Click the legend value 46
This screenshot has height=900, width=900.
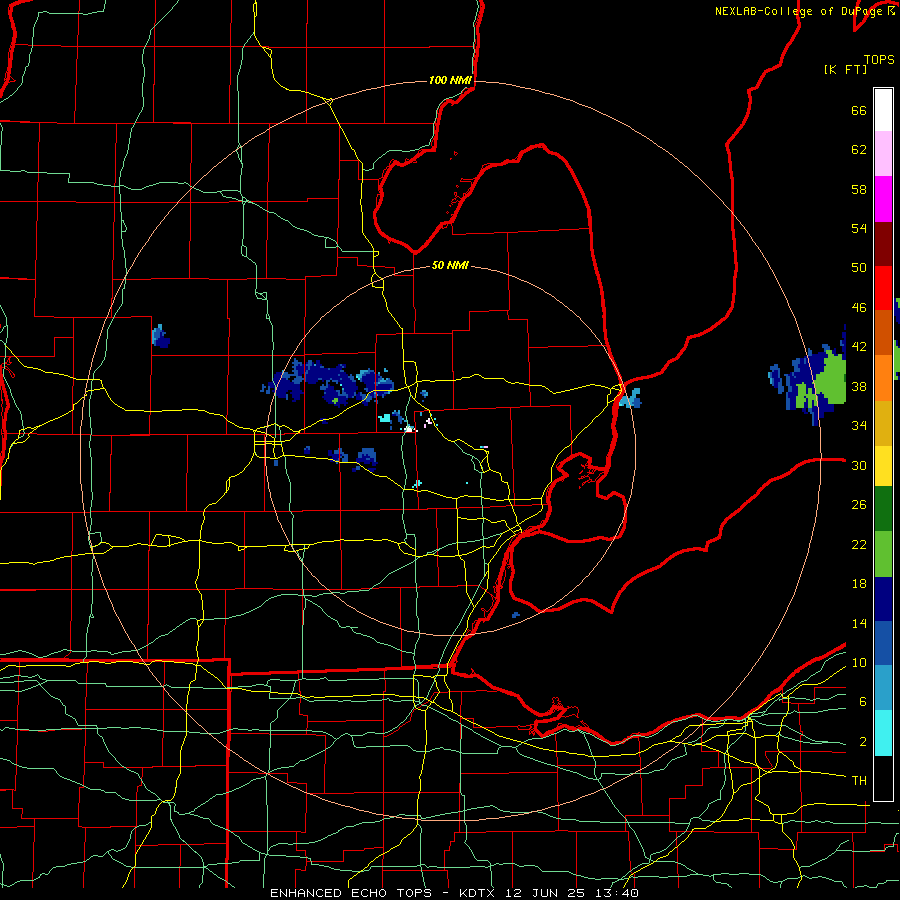pos(859,308)
